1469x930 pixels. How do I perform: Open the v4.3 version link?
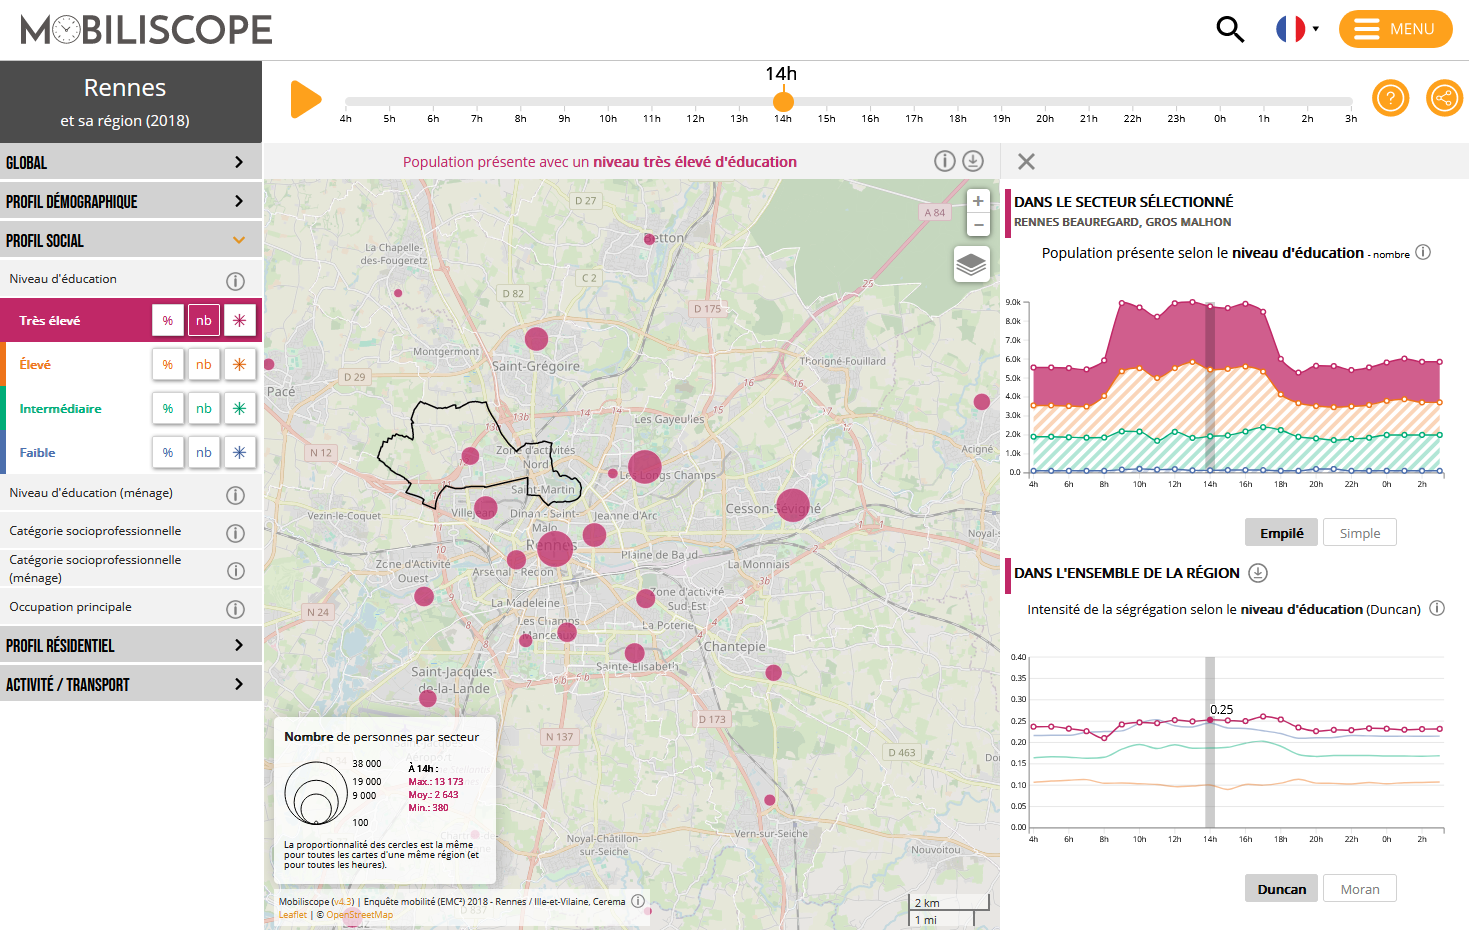[x=343, y=902]
